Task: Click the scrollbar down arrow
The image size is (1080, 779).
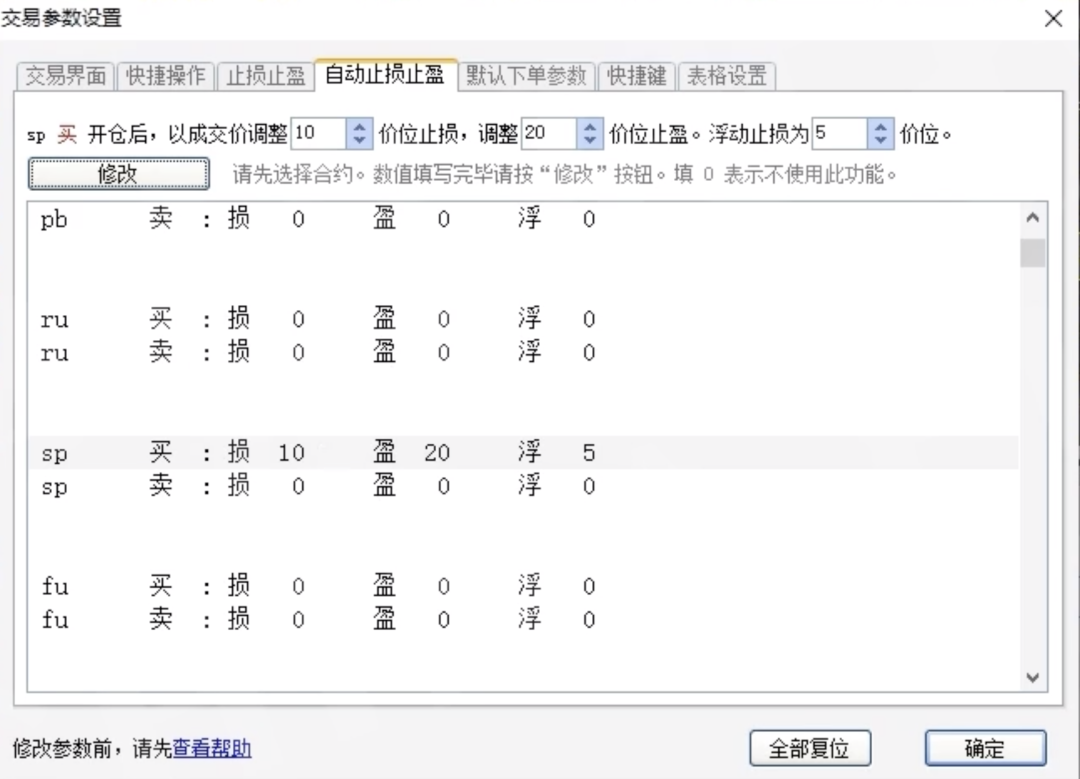Action: point(1032,677)
